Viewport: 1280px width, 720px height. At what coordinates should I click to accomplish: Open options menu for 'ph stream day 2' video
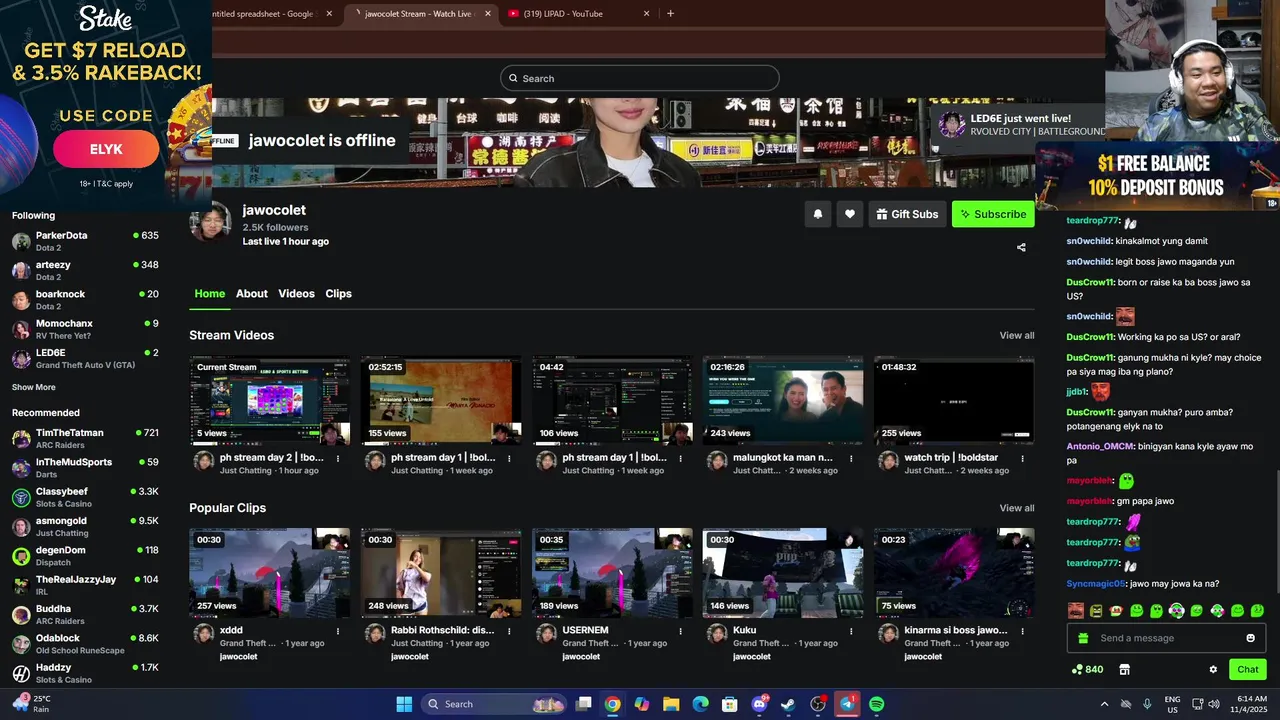pos(338,459)
